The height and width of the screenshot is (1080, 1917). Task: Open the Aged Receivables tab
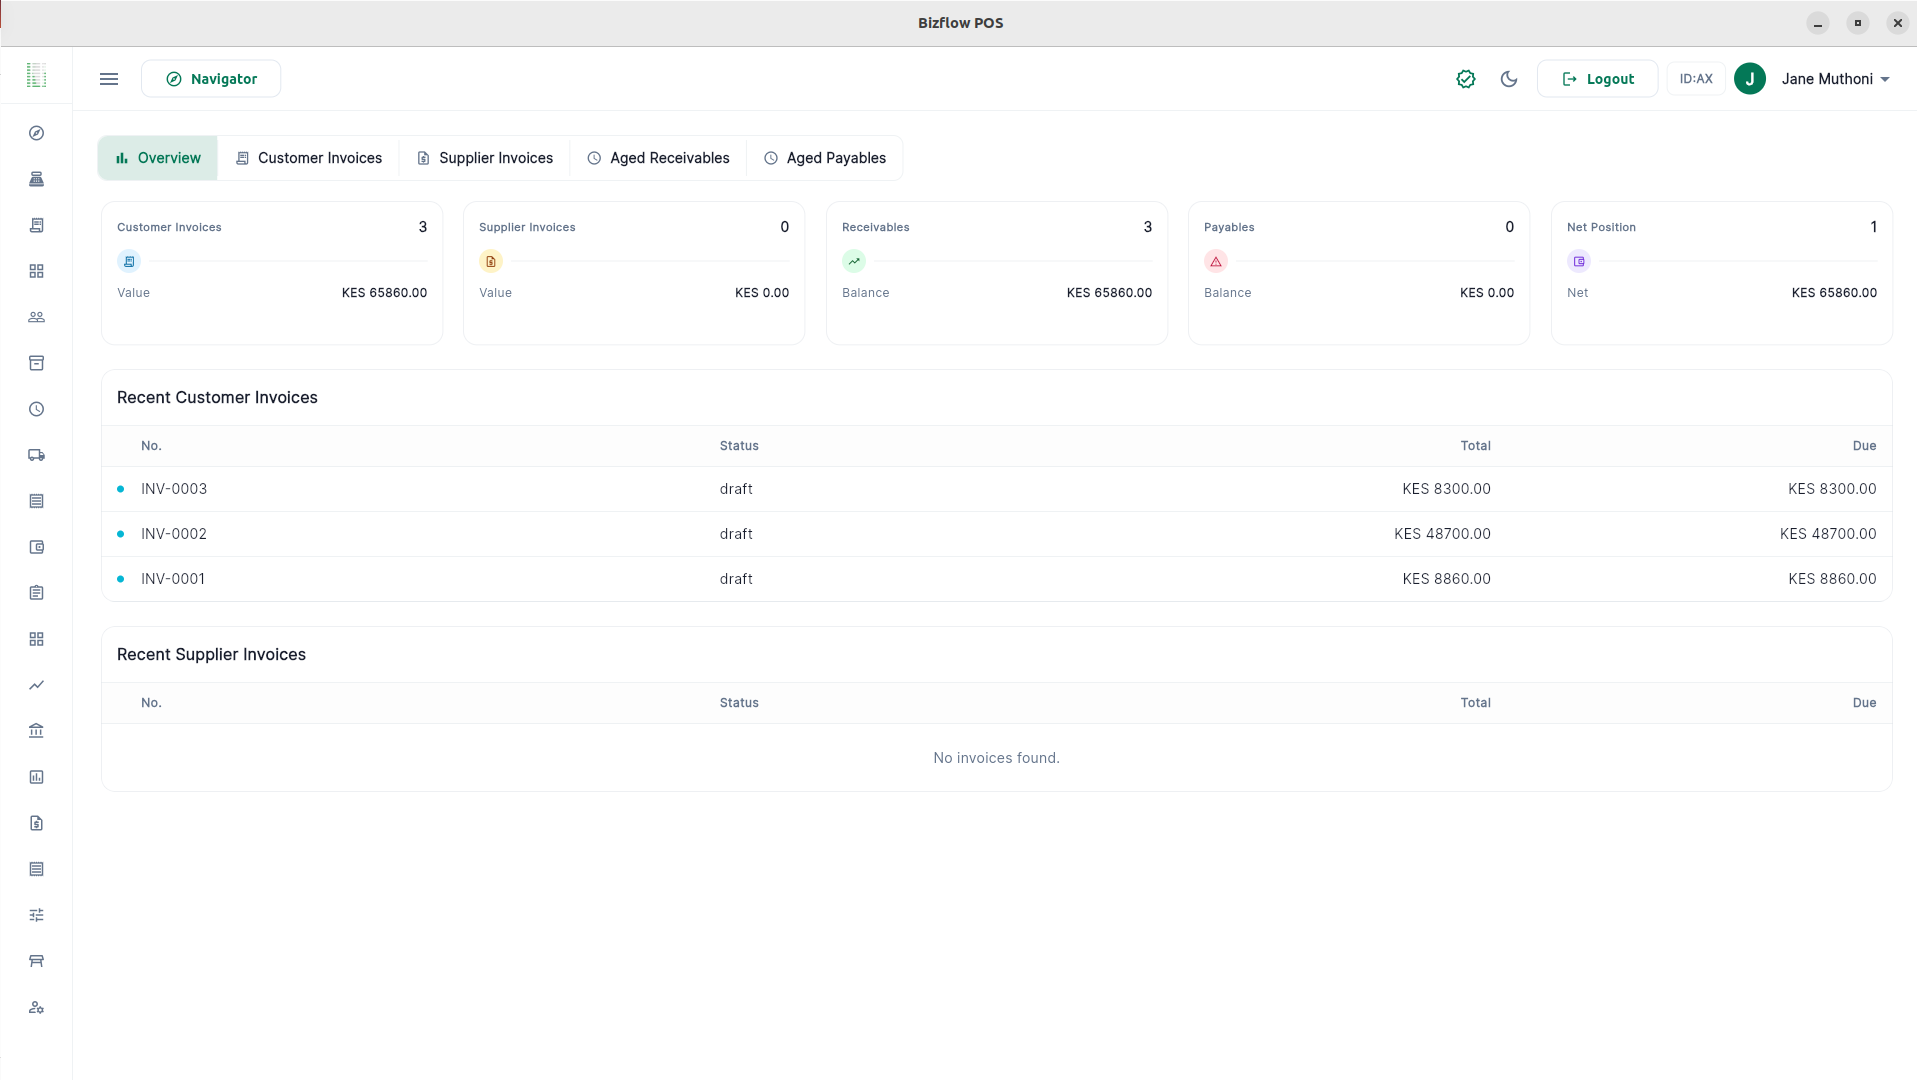coord(658,158)
